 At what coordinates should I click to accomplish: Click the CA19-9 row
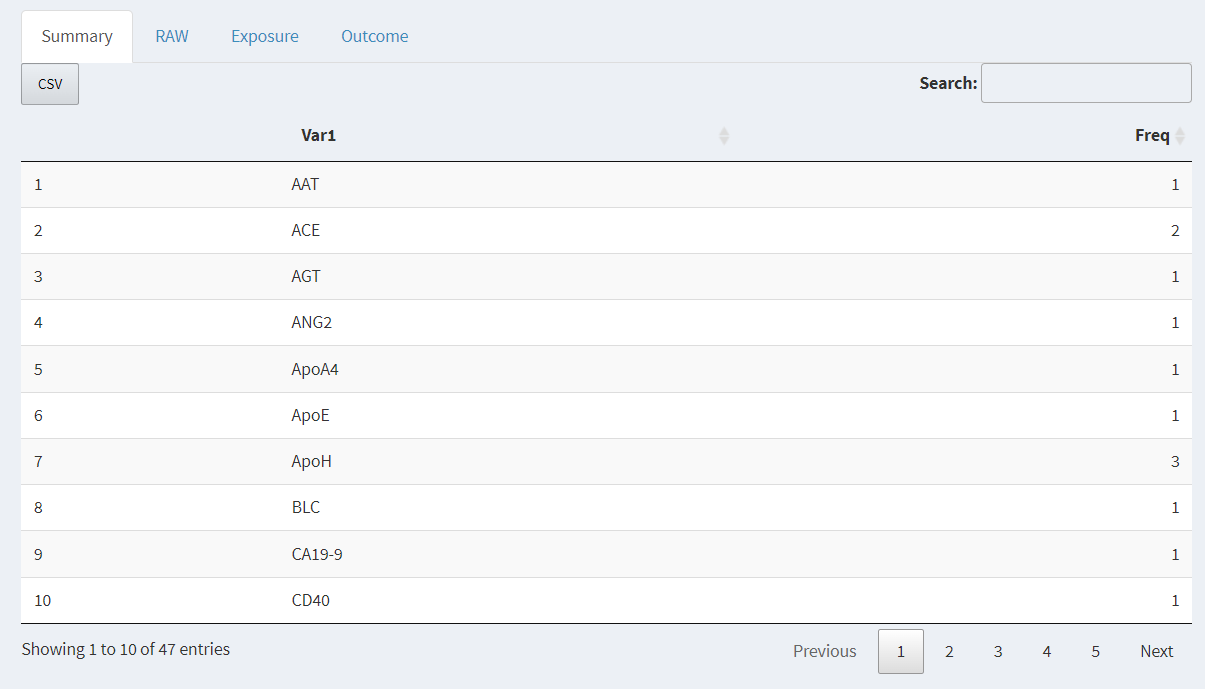click(317, 554)
